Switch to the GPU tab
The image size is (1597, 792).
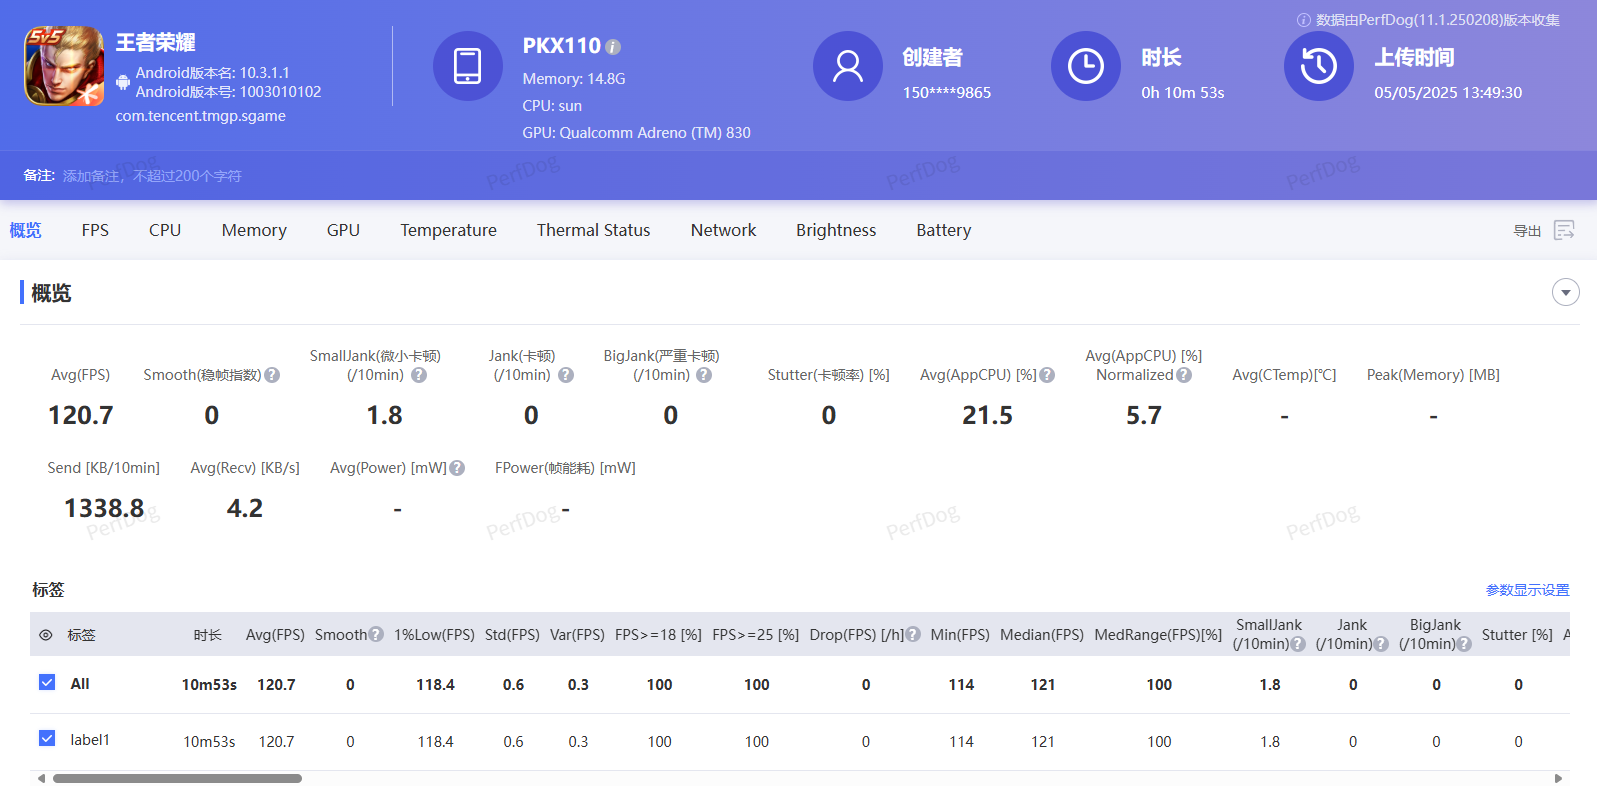[x=343, y=230]
